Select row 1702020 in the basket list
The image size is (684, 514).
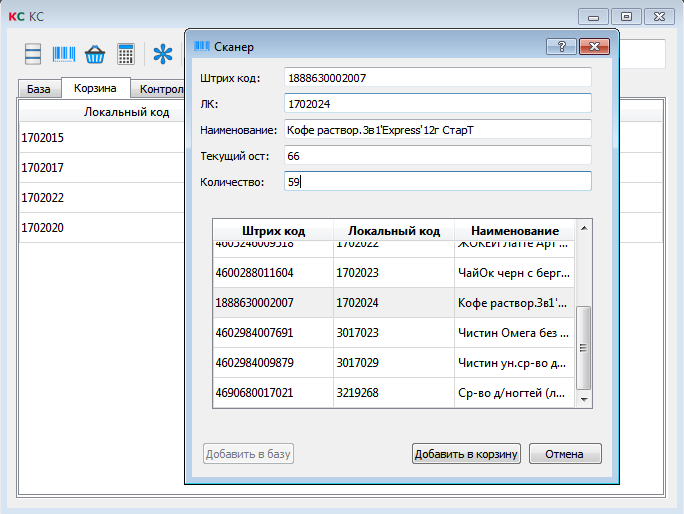pos(102,227)
